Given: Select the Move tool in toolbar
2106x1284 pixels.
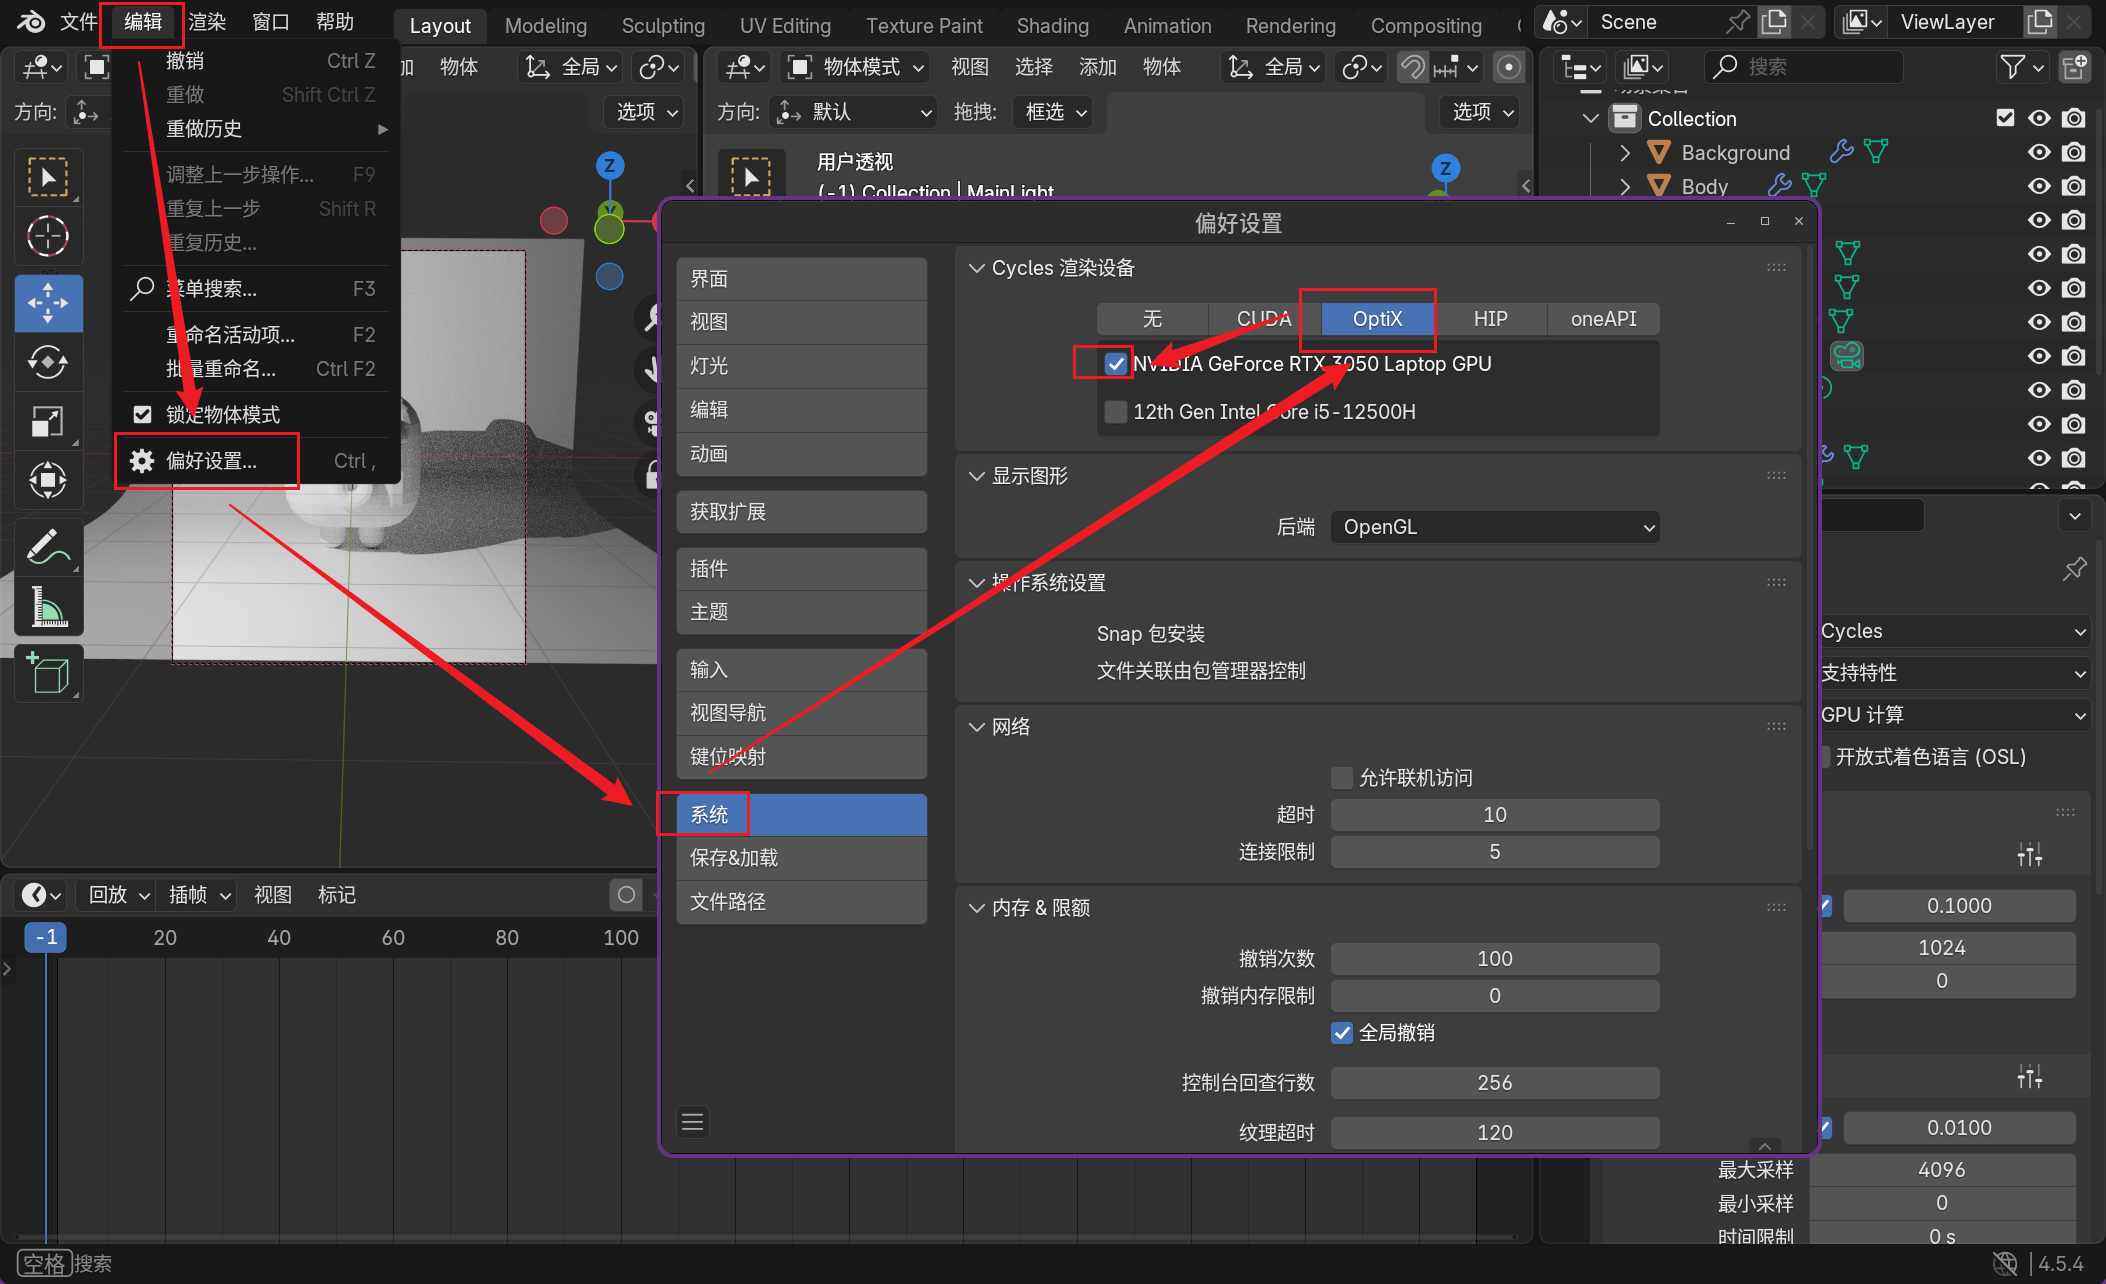Looking at the screenshot, I should pyautogui.click(x=47, y=303).
